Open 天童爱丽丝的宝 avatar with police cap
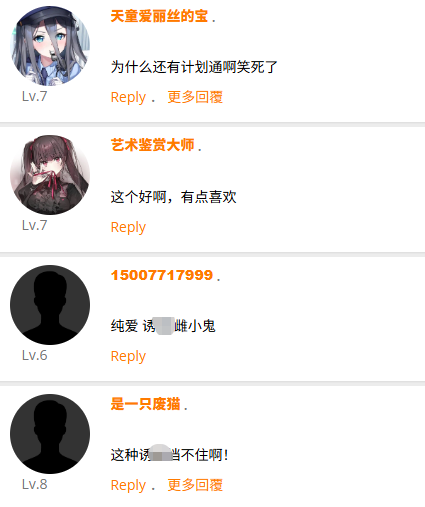Image resolution: width=425 pixels, height=507 pixels. point(50,46)
